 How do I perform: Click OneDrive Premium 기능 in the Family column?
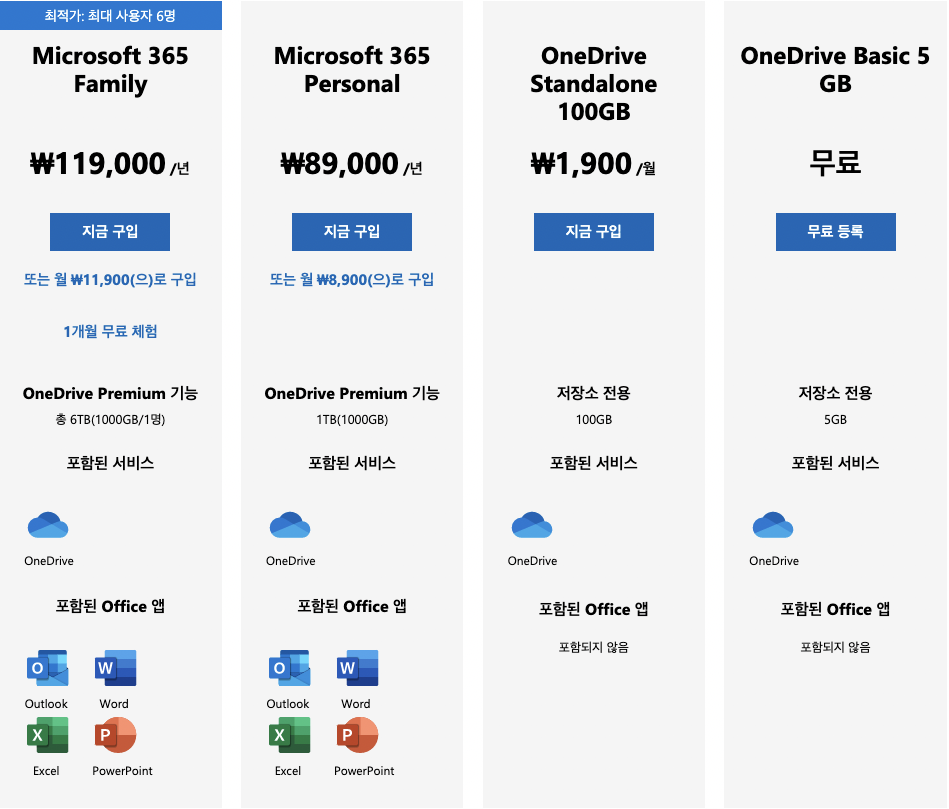(110, 393)
